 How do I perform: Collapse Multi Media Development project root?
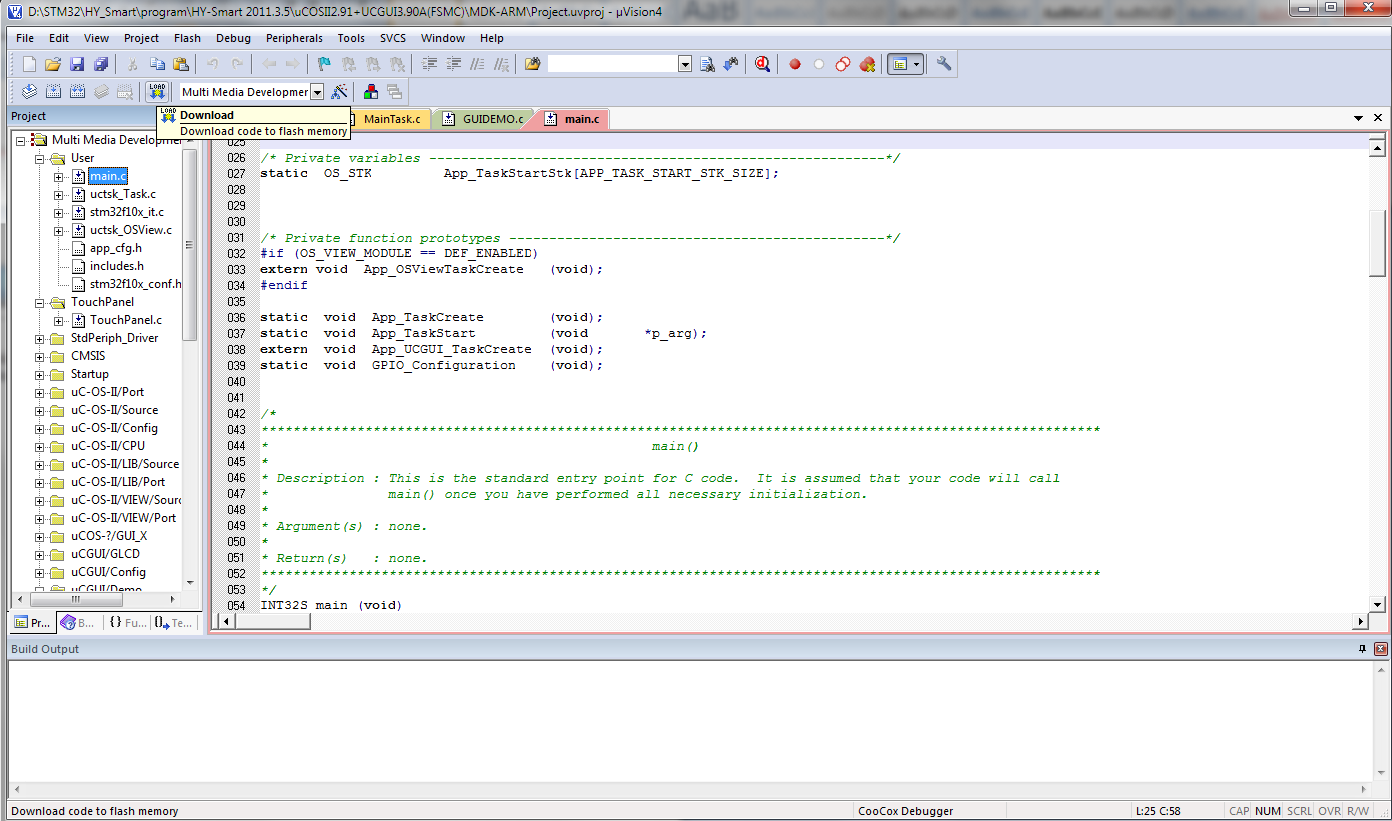pos(21,140)
